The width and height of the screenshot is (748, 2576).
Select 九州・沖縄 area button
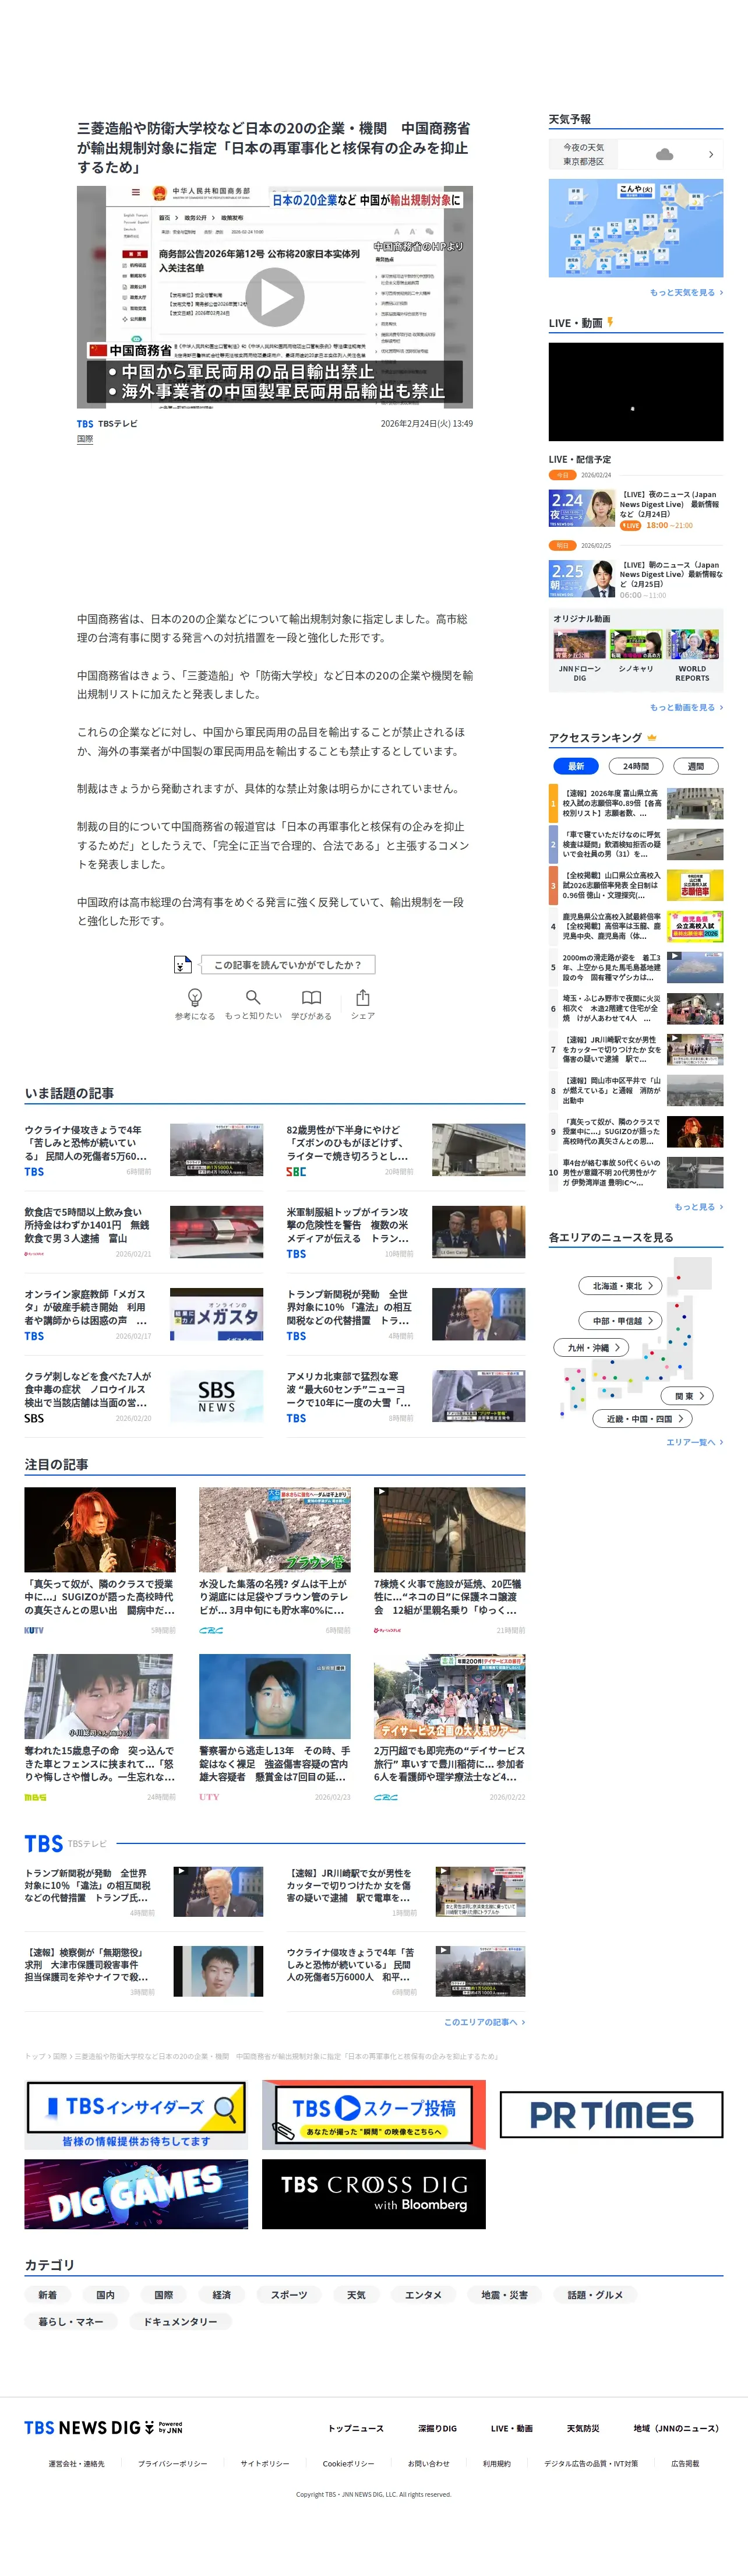pos(592,1348)
